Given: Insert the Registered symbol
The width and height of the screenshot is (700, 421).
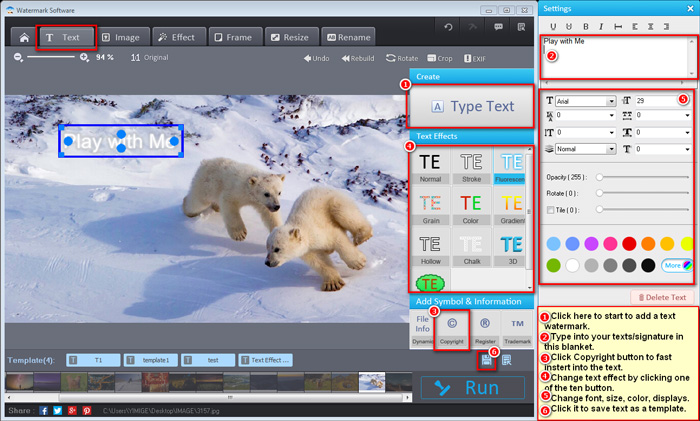Looking at the screenshot, I should click(486, 327).
